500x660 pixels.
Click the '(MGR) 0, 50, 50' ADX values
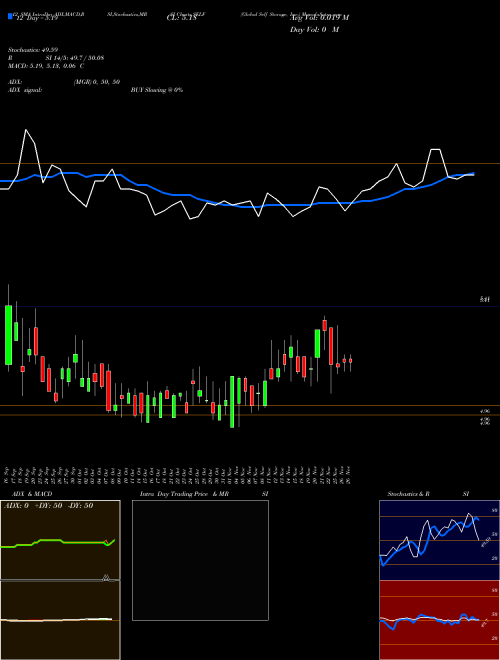(x=97, y=82)
